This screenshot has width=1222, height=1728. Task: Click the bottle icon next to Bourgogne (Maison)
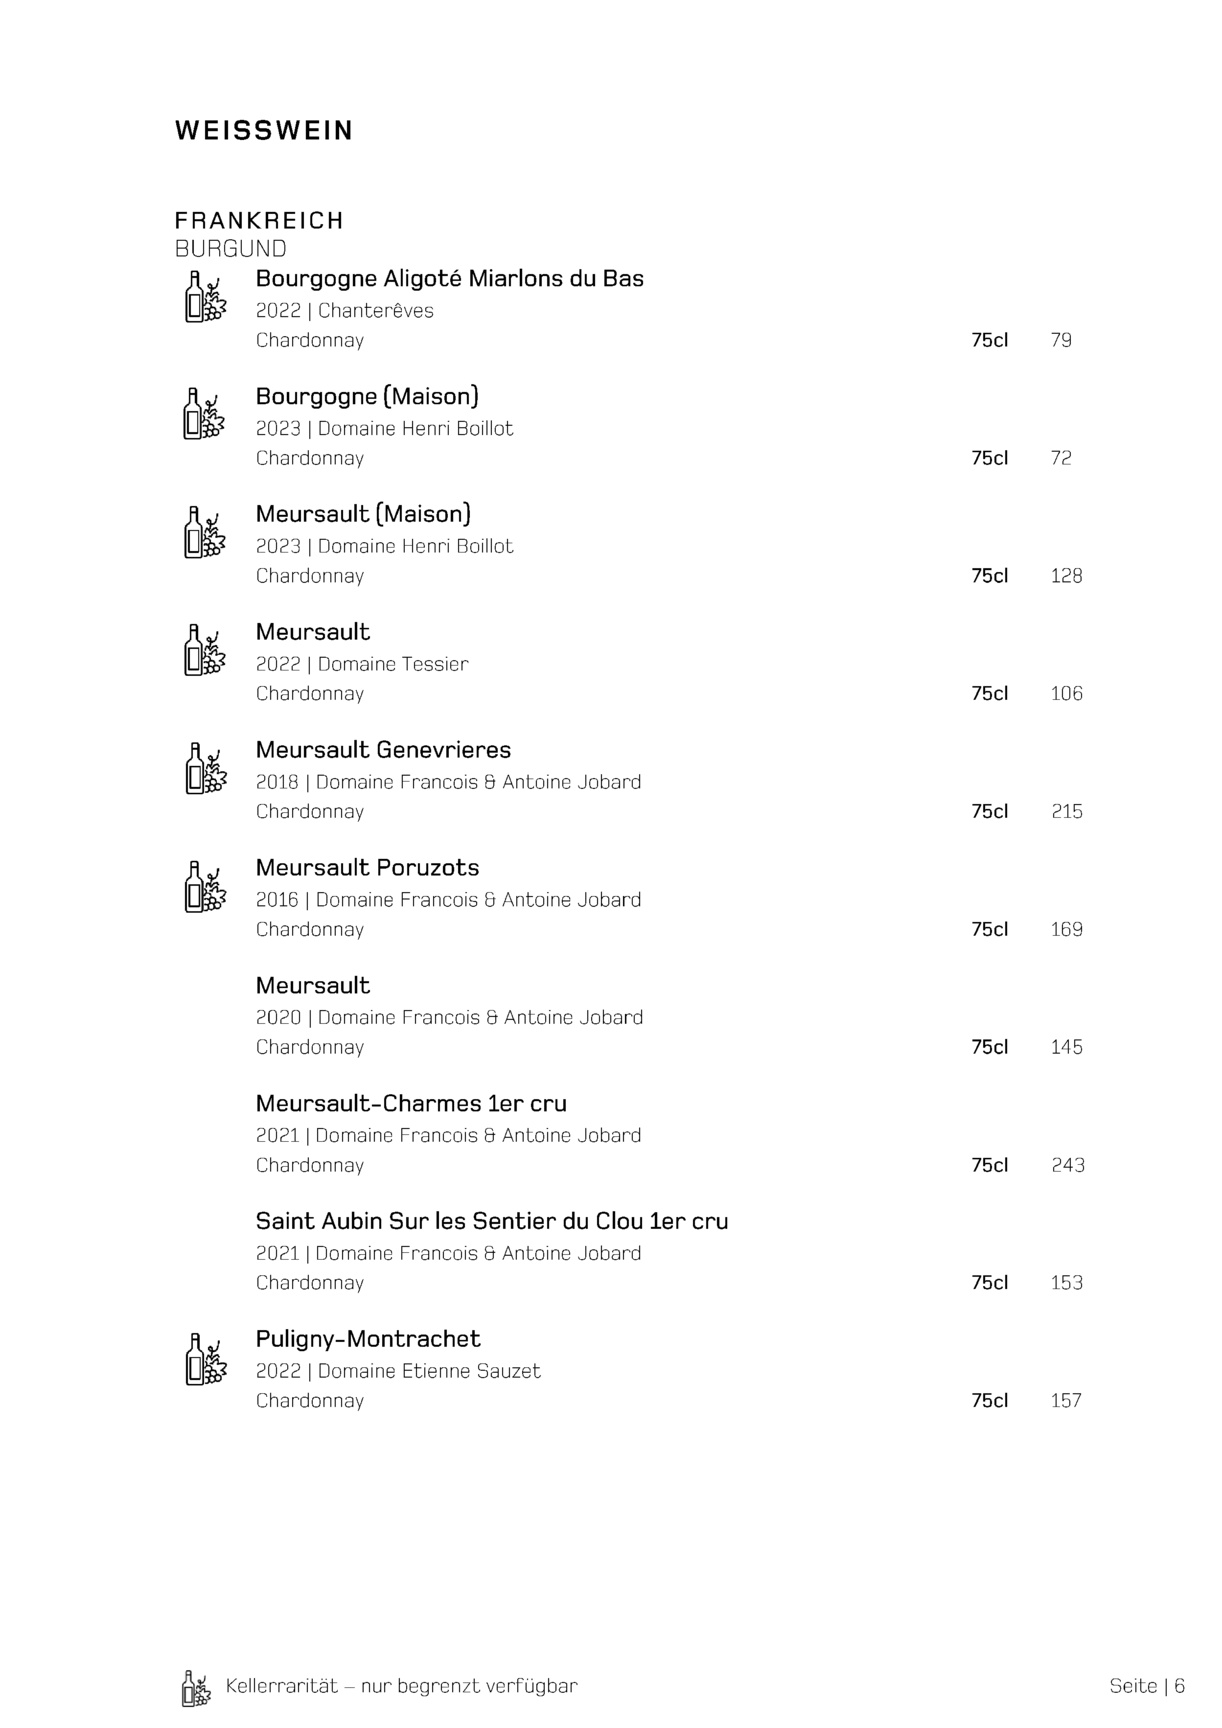tap(205, 414)
